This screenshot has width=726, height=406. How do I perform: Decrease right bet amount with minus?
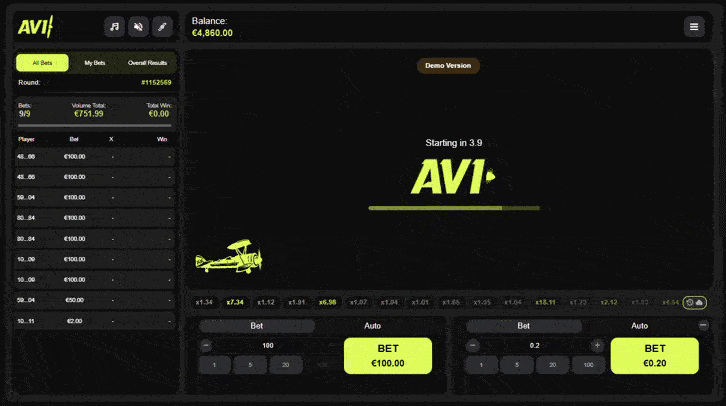click(x=473, y=345)
